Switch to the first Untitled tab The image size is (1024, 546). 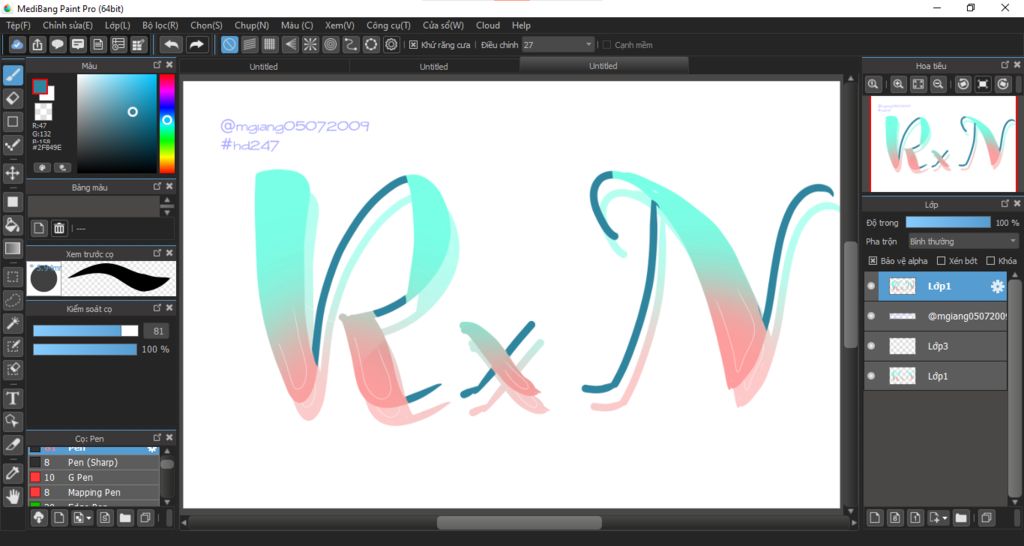click(264, 67)
